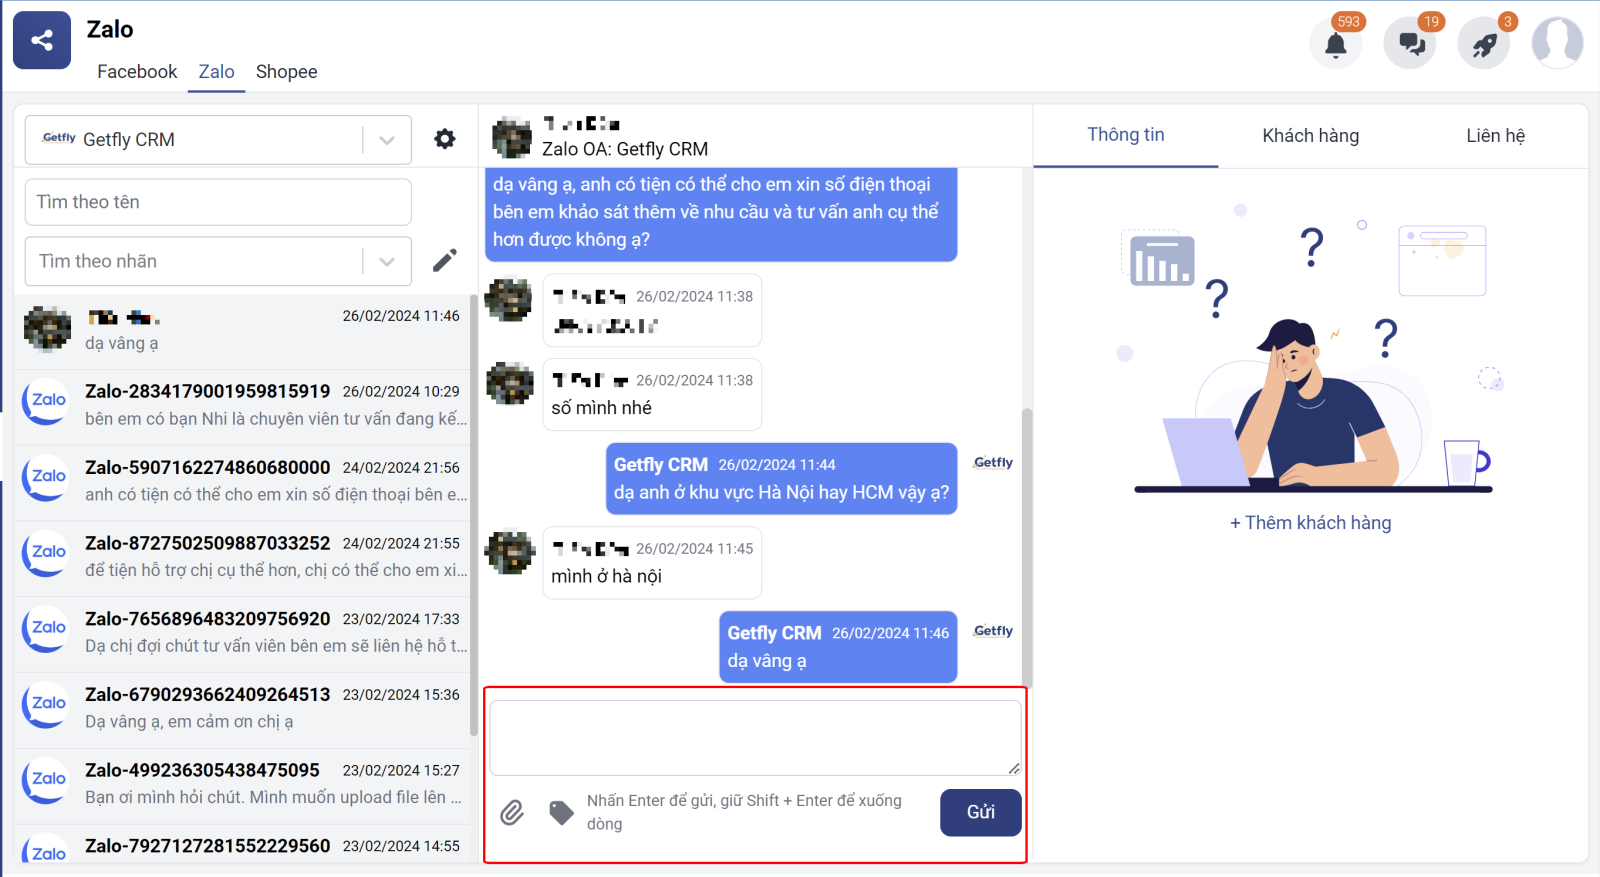Open conversation Zalo-8727502509887033252

[x=242, y=559]
